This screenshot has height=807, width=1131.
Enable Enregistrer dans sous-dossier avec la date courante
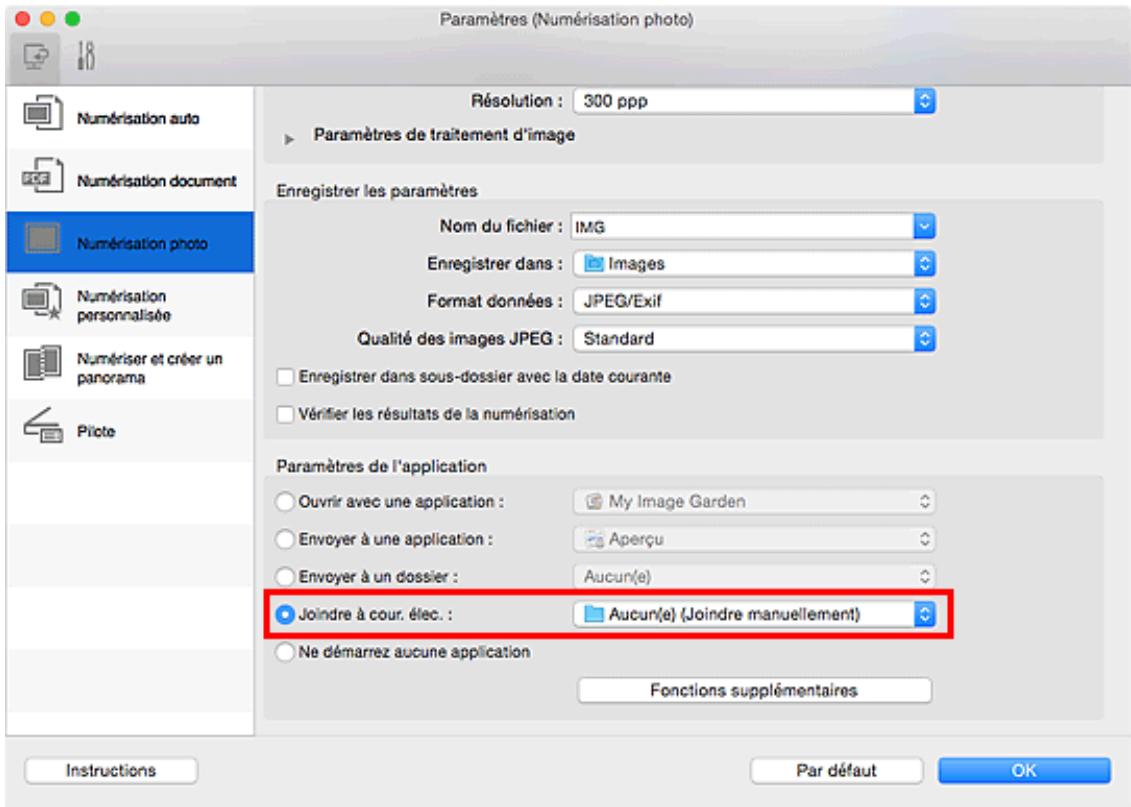pos(286,377)
